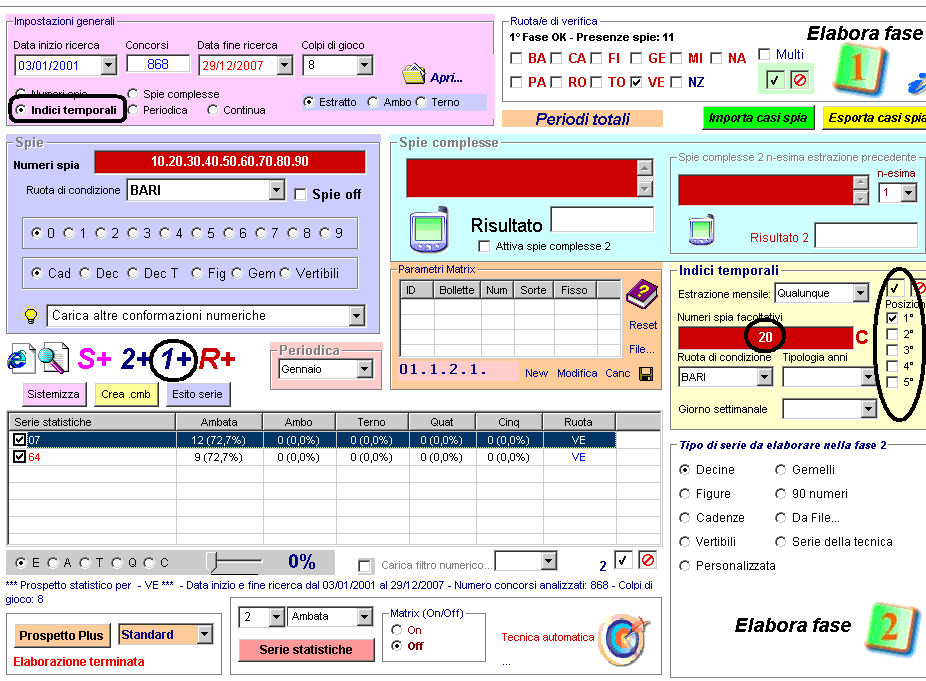Viewport: 926px width, 681px height.
Task: Click the R+ icon
Action: pos(217,359)
